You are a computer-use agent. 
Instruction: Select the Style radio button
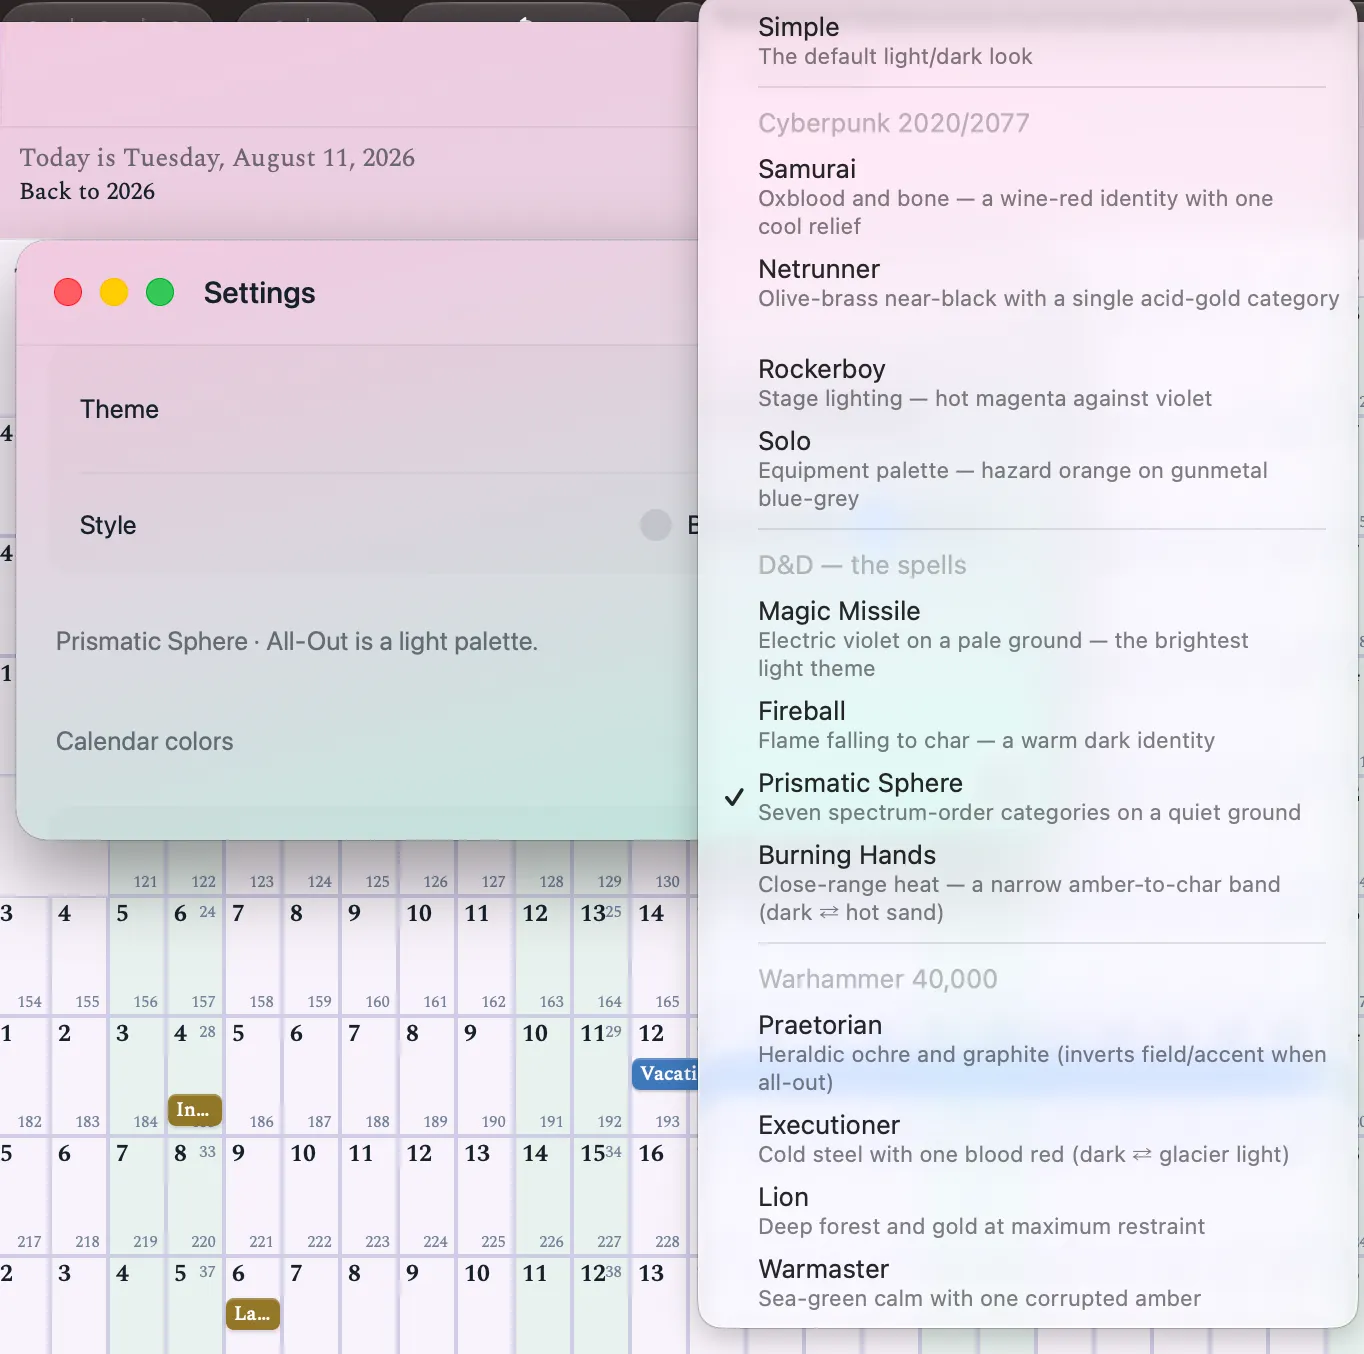point(656,525)
